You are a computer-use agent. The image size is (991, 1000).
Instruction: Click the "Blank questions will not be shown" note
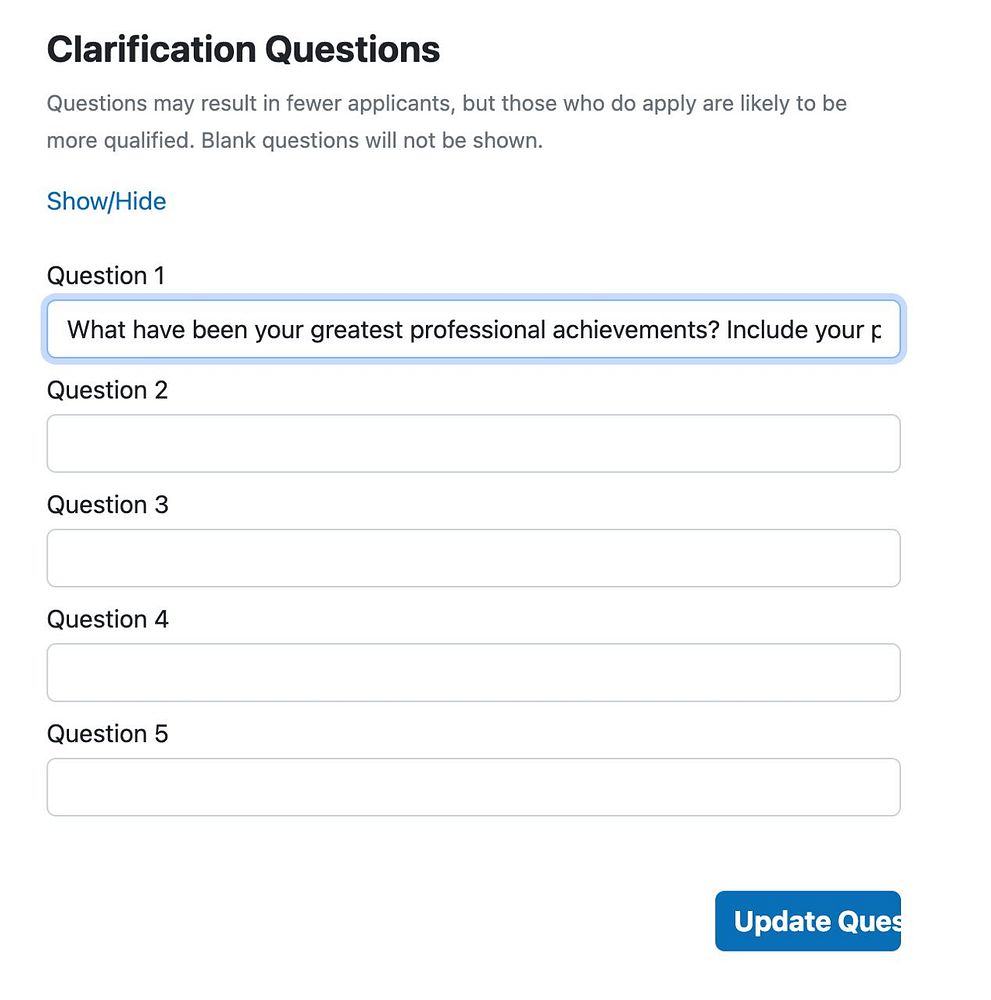372,140
